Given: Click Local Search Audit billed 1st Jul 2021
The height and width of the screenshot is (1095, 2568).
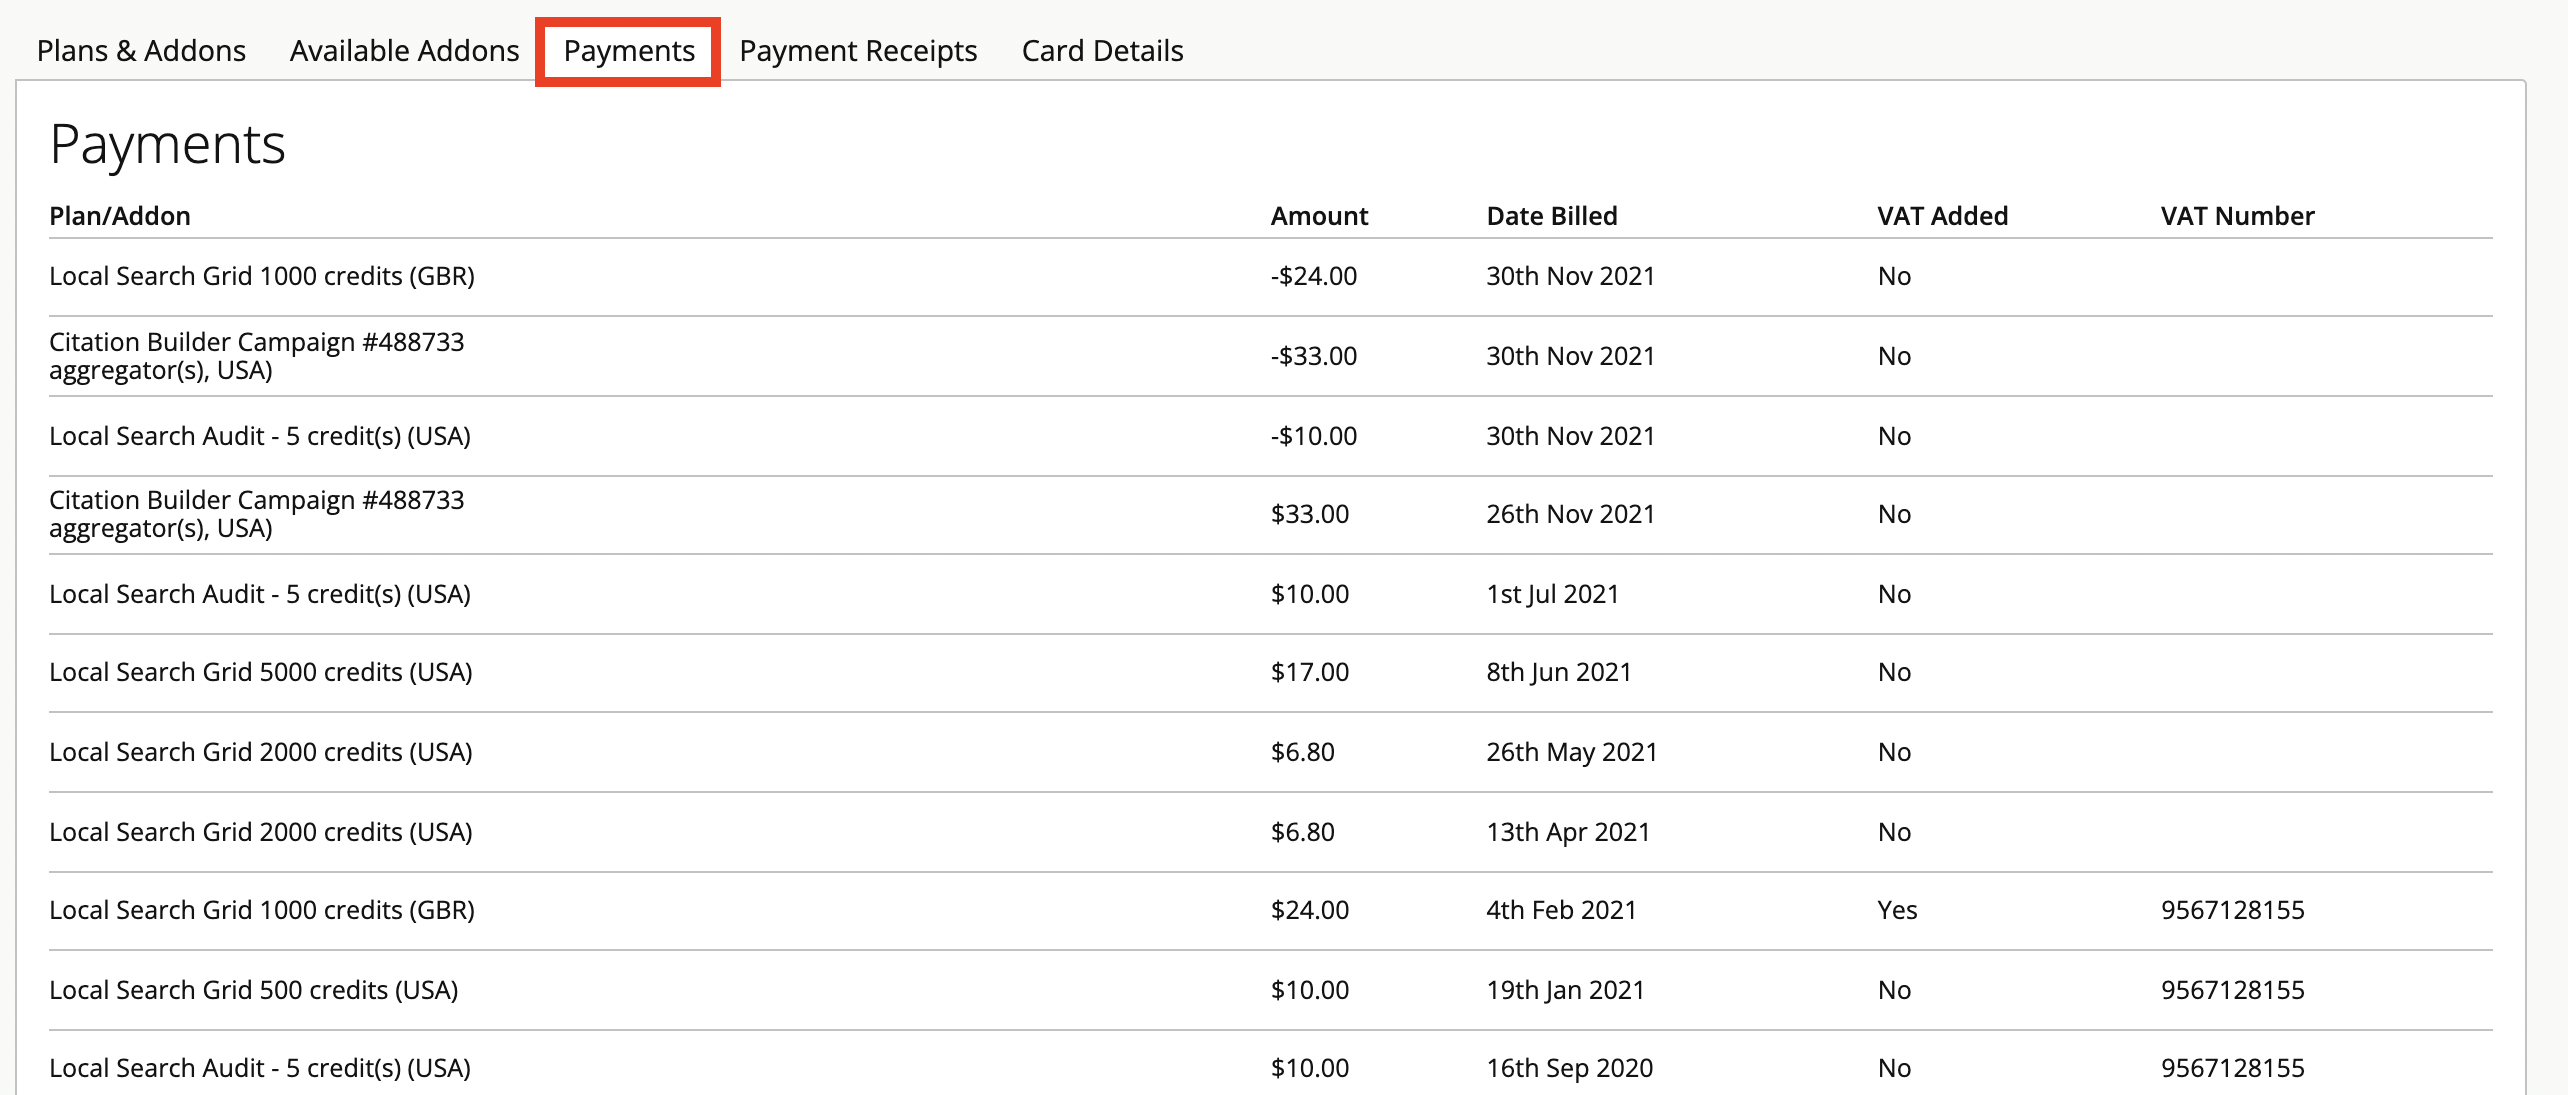Looking at the screenshot, I should point(260,594).
